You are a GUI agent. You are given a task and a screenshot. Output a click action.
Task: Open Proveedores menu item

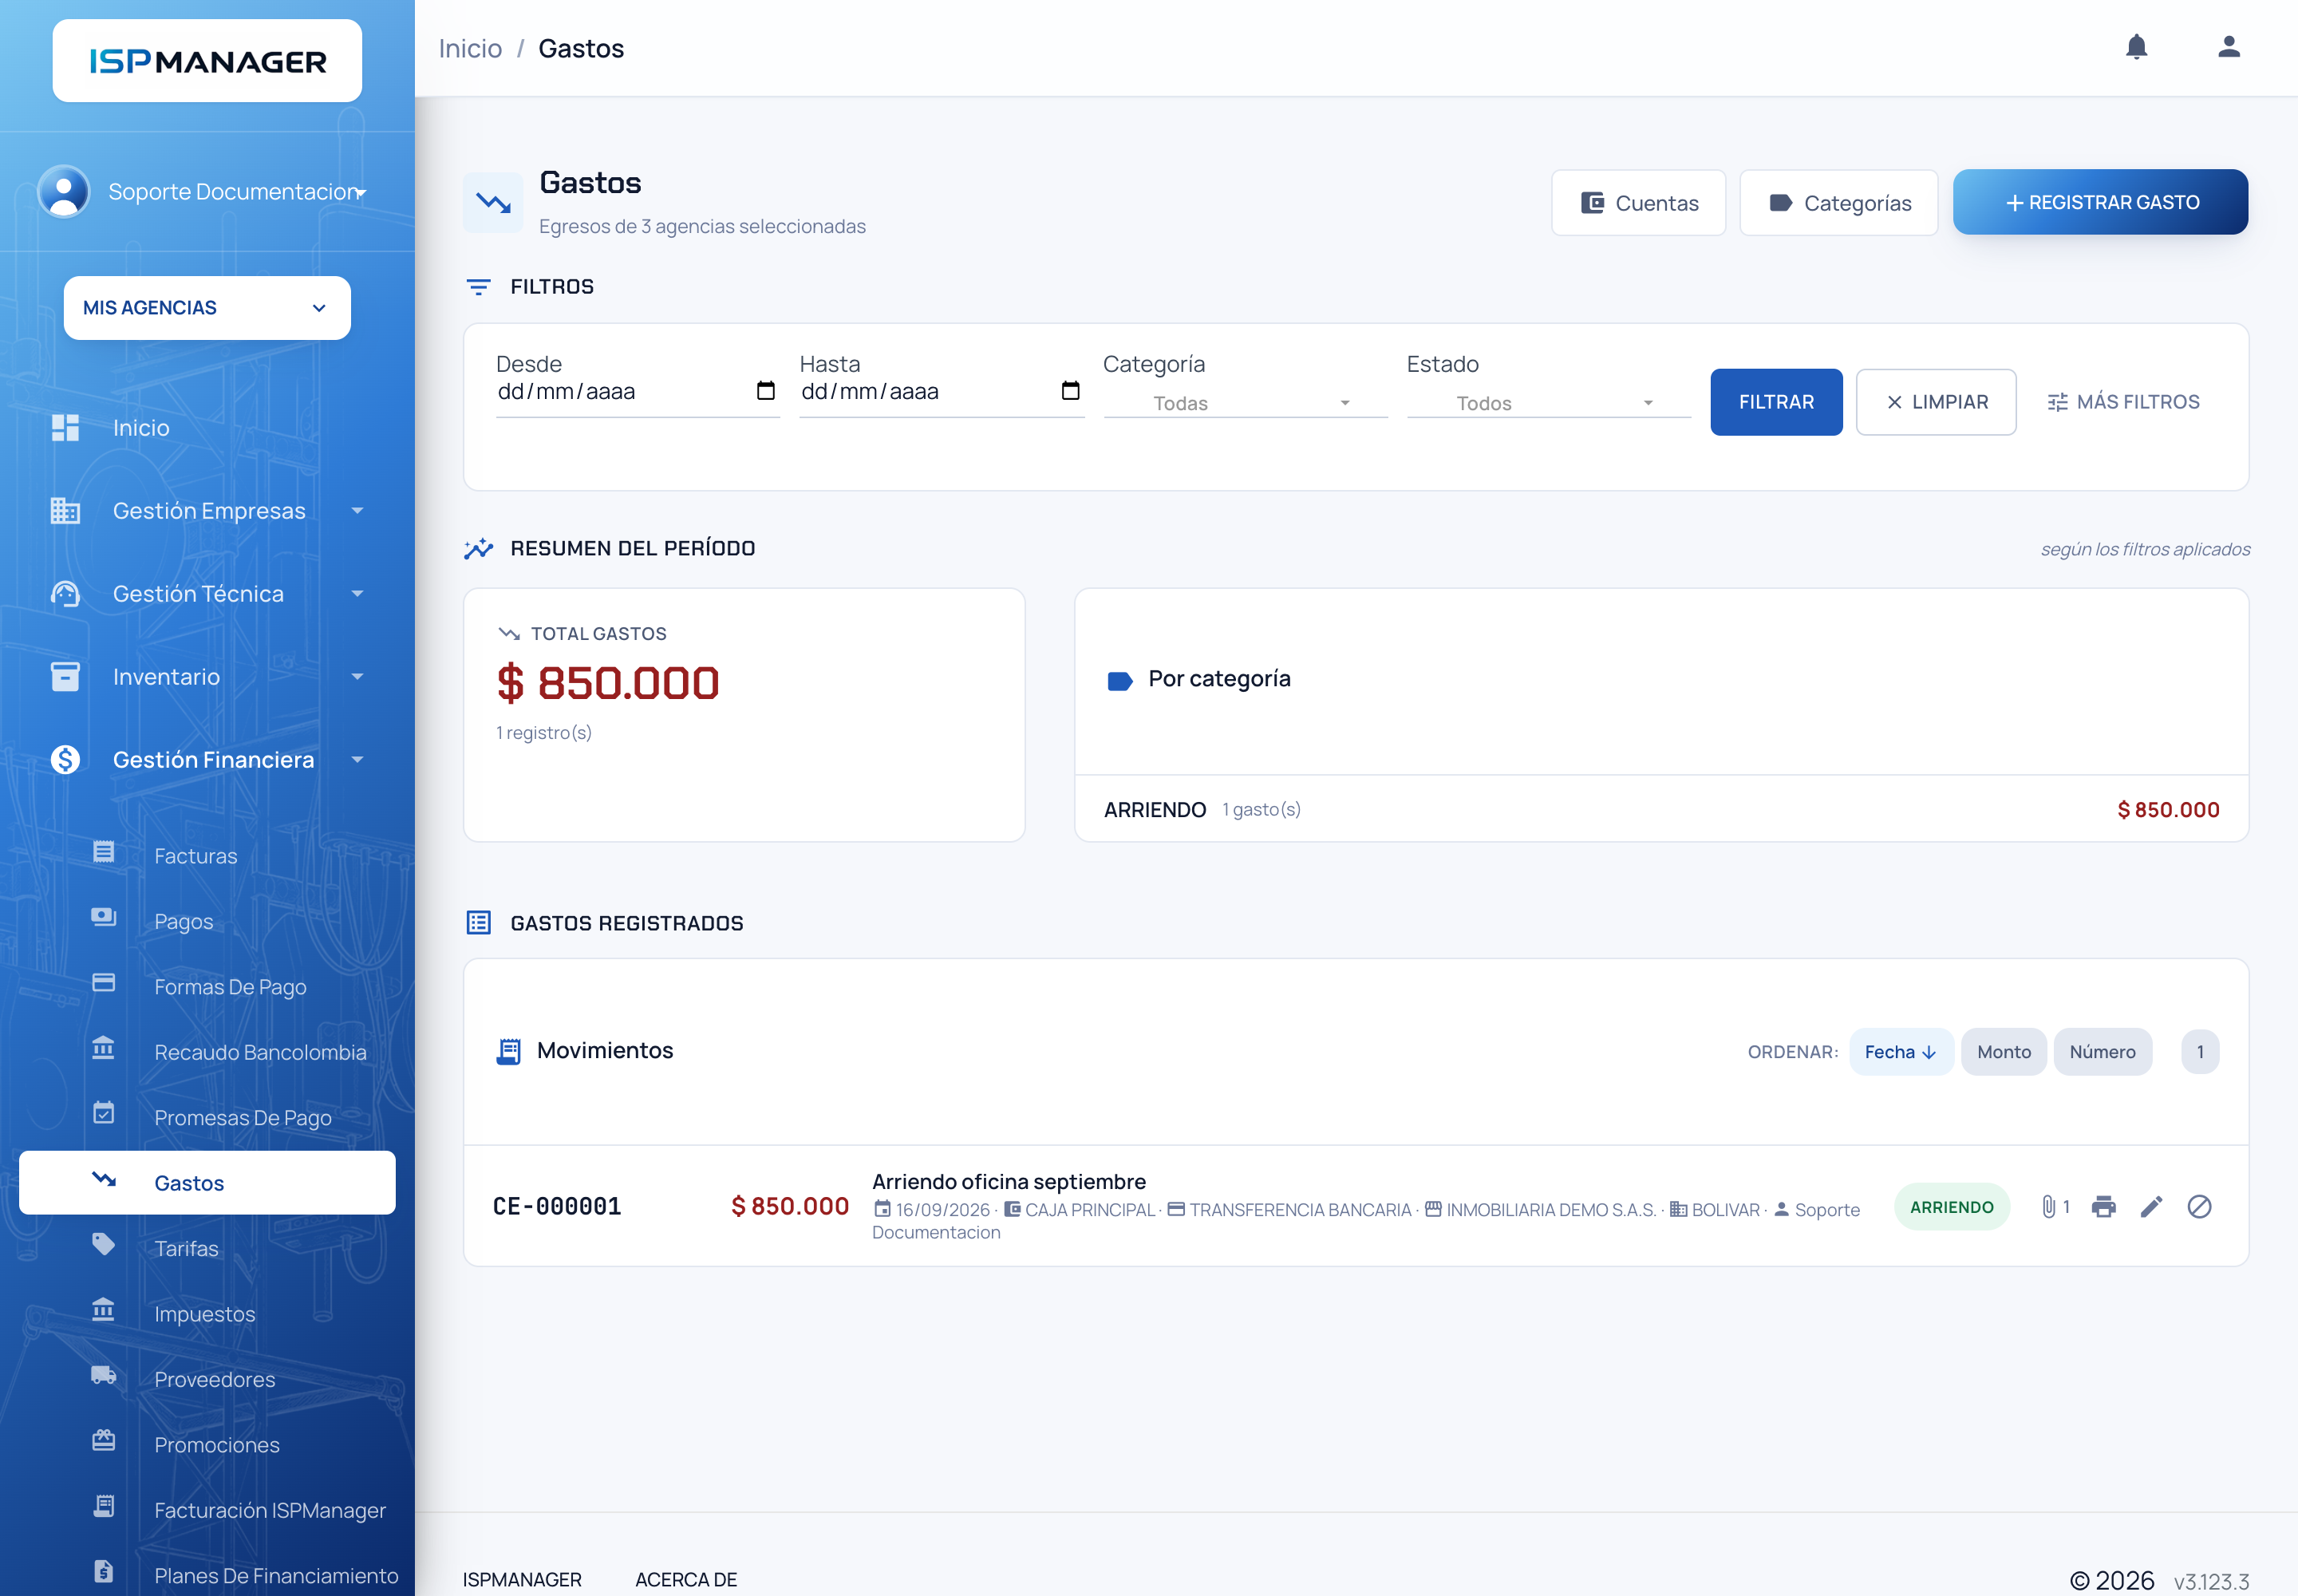tap(207, 1379)
